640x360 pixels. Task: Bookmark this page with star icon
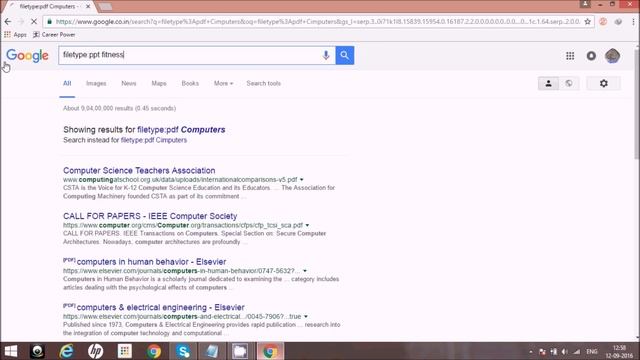pyautogui.click(x=587, y=22)
